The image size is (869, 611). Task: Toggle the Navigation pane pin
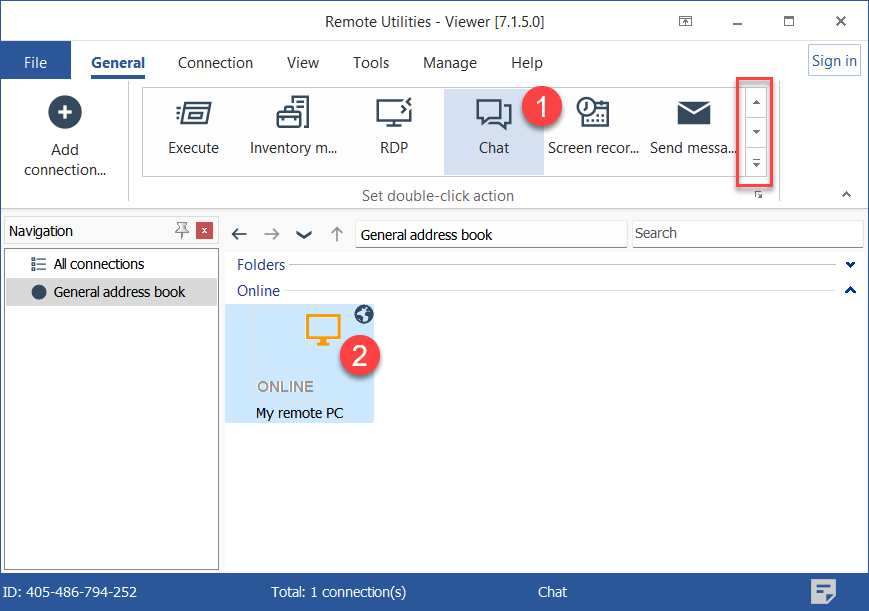click(x=181, y=231)
